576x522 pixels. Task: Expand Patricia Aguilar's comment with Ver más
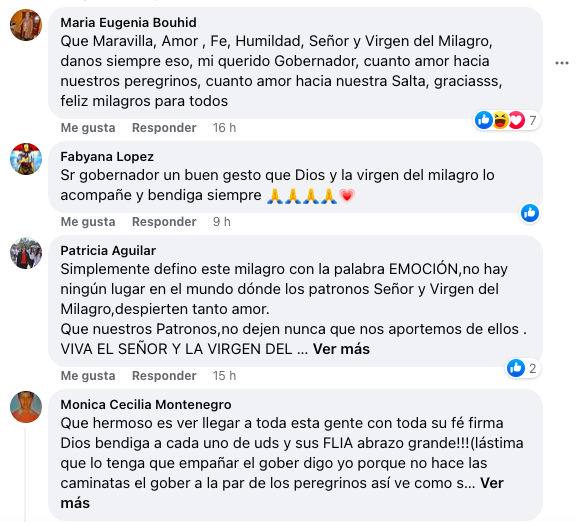[341, 349]
